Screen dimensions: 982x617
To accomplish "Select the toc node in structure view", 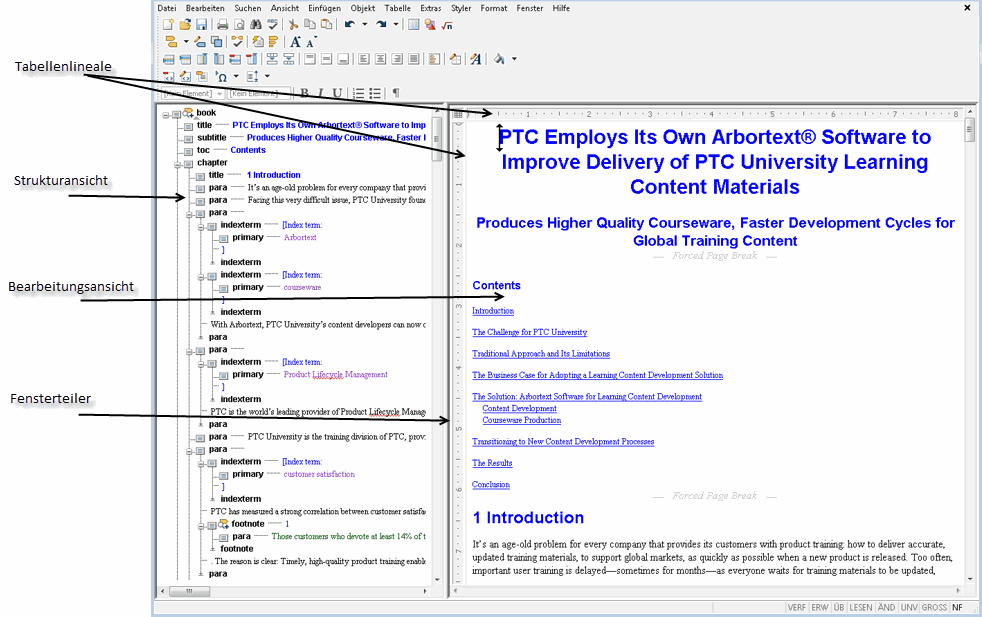I will click(203, 150).
